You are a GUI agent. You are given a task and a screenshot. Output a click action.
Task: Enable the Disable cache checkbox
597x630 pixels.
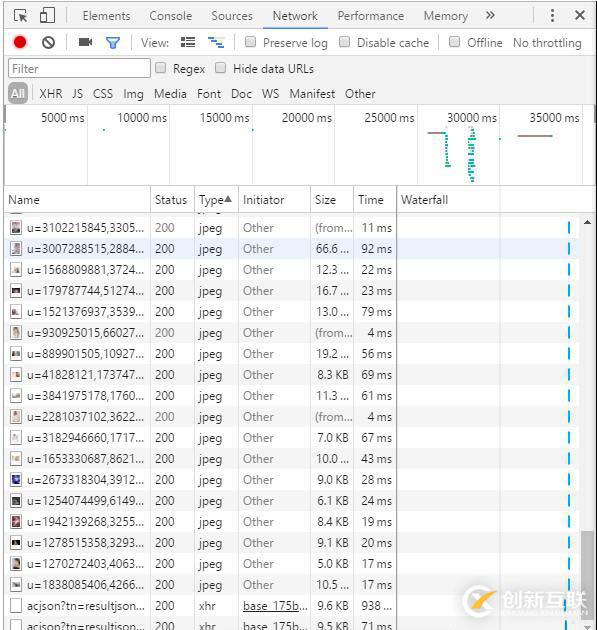point(344,42)
